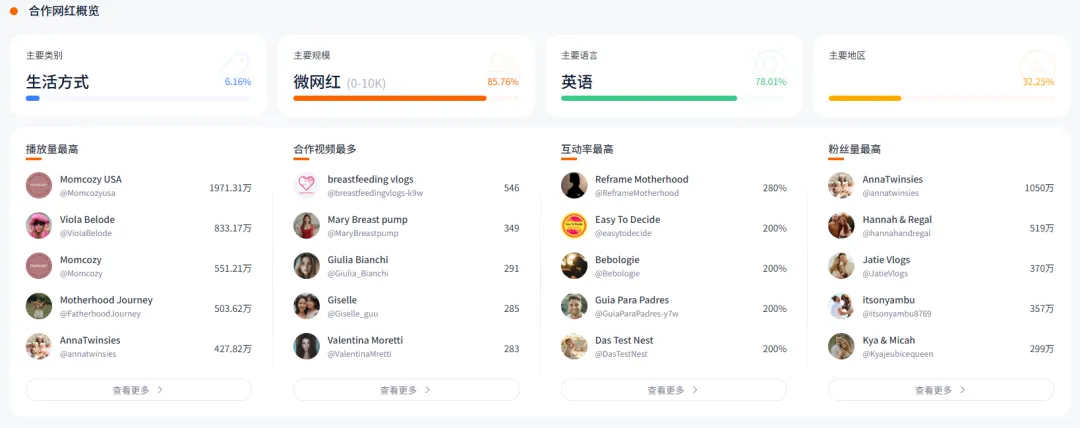The image size is (1080, 428).
Task: Click itsonyambu profile avatar
Action: [841, 306]
